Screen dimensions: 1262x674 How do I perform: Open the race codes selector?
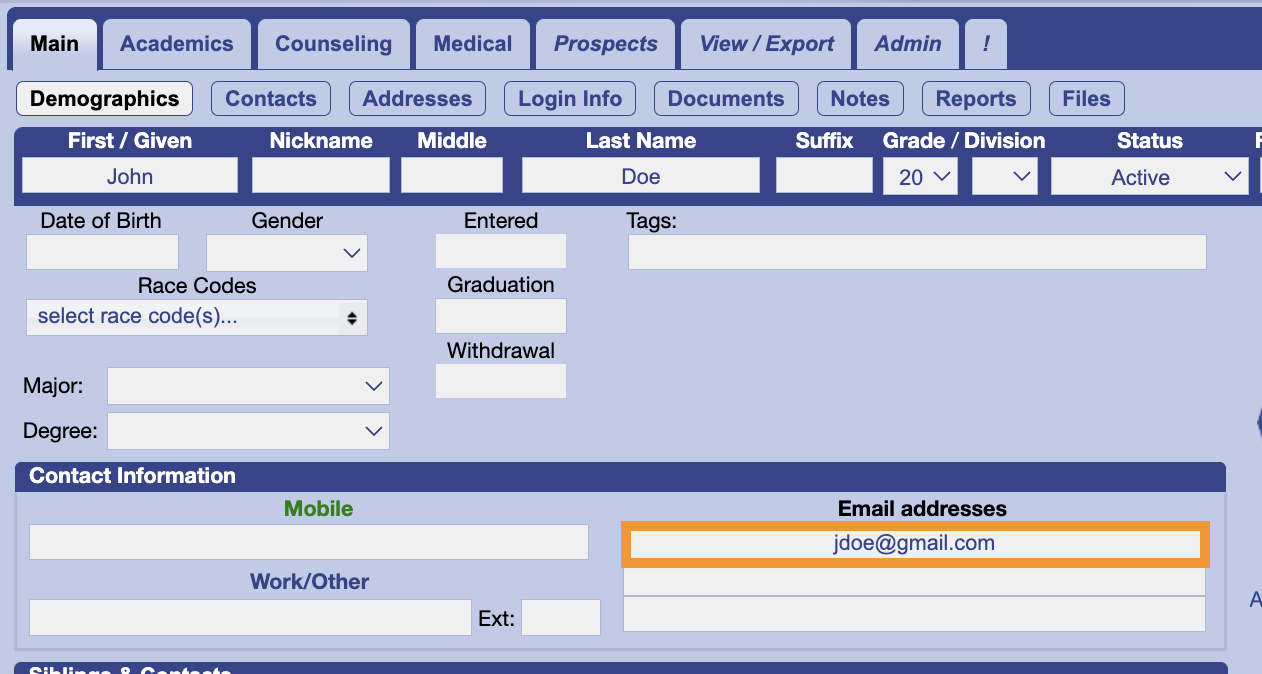(x=197, y=317)
